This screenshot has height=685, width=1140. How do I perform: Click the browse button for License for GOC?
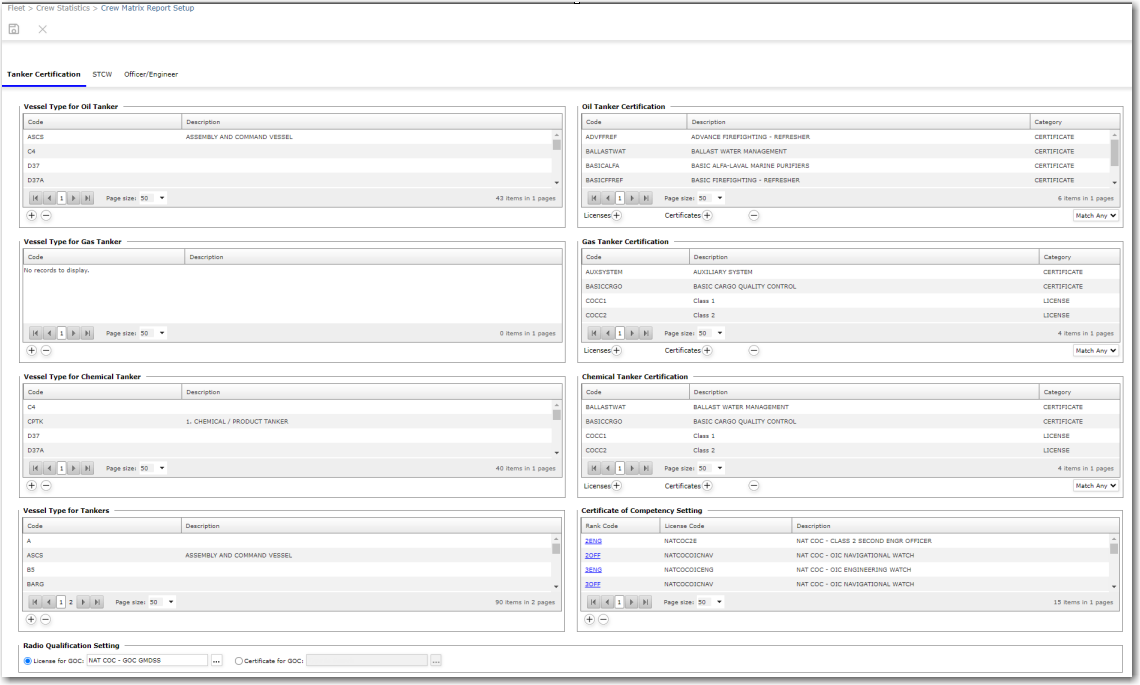click(x=216, y=661)
